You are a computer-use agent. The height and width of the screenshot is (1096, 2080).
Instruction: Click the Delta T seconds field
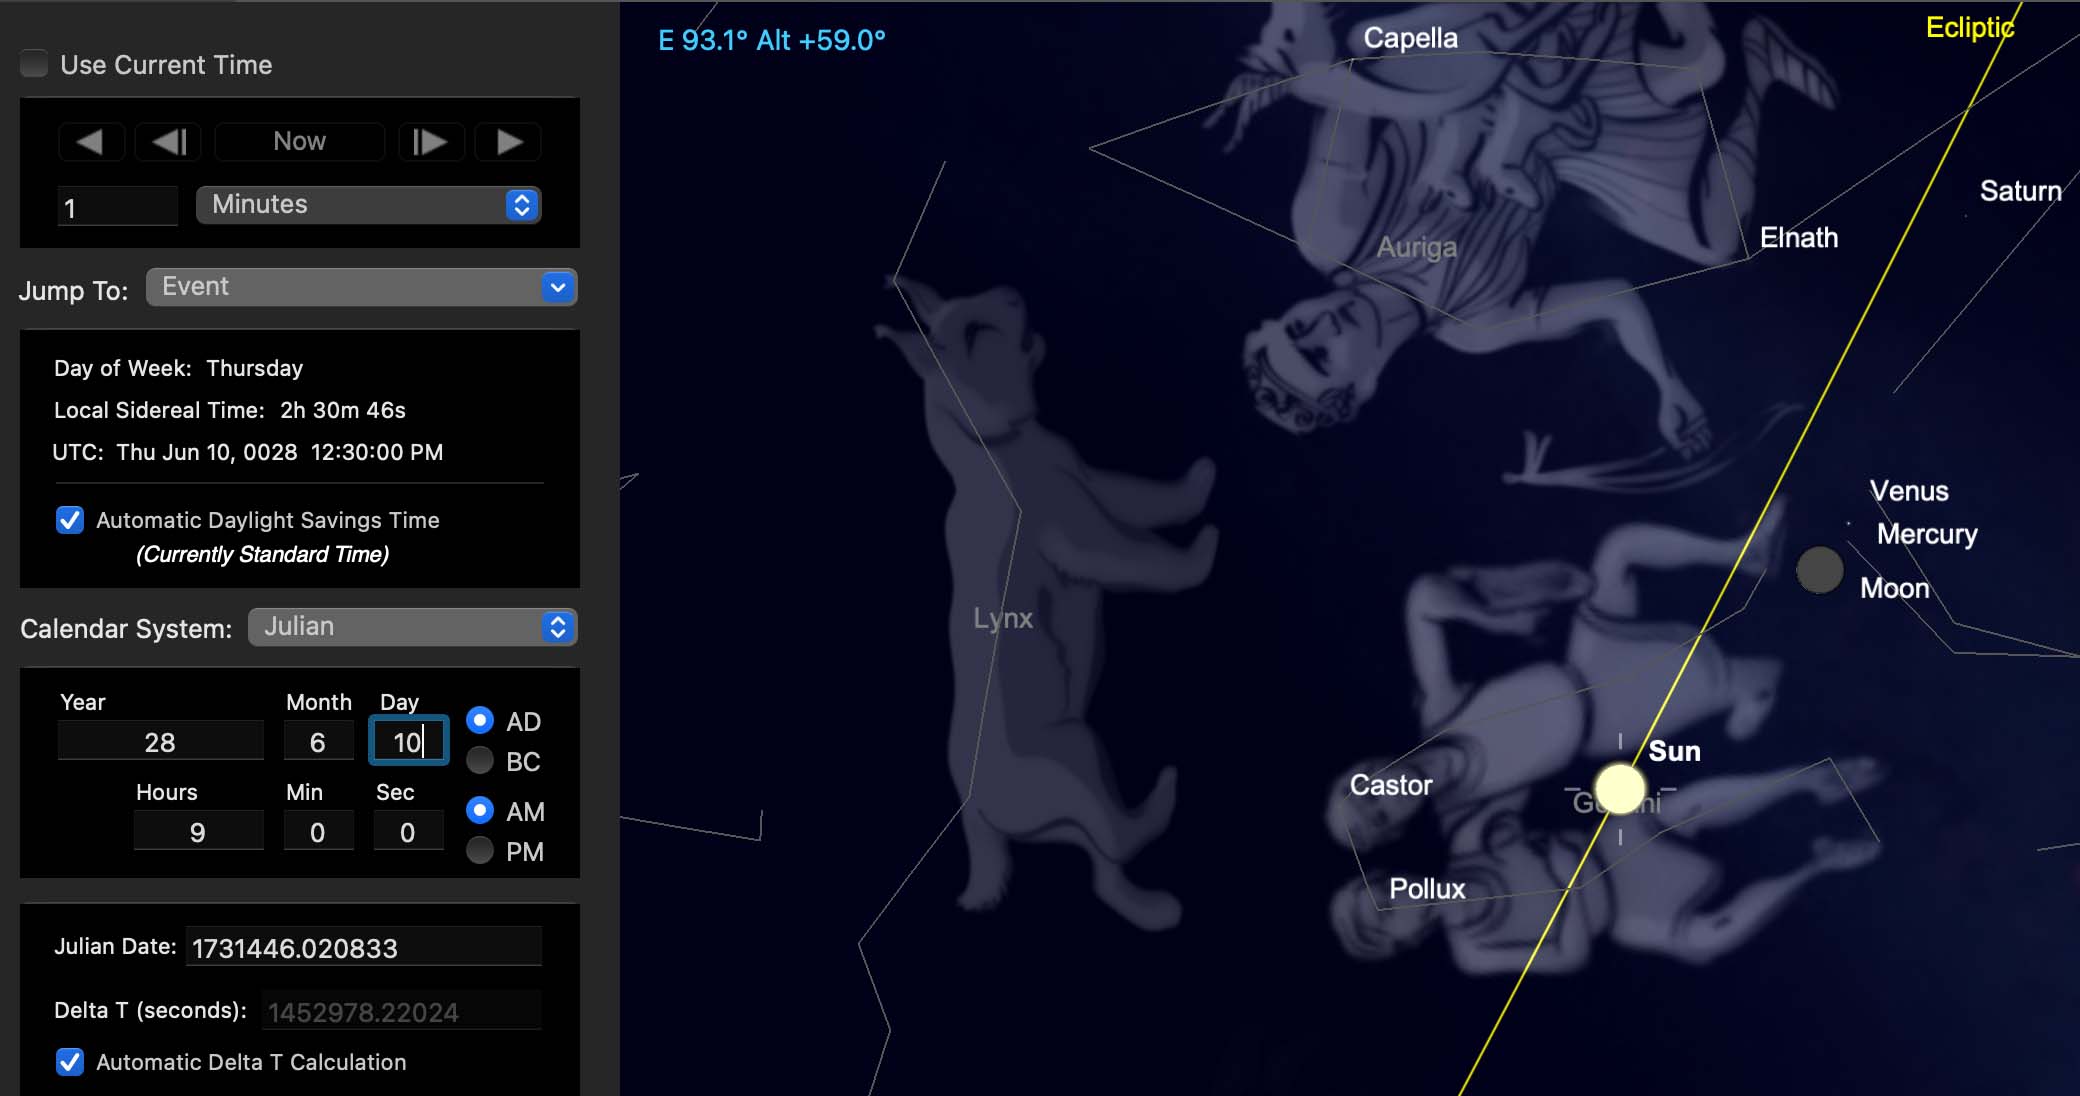(401, 1011)
